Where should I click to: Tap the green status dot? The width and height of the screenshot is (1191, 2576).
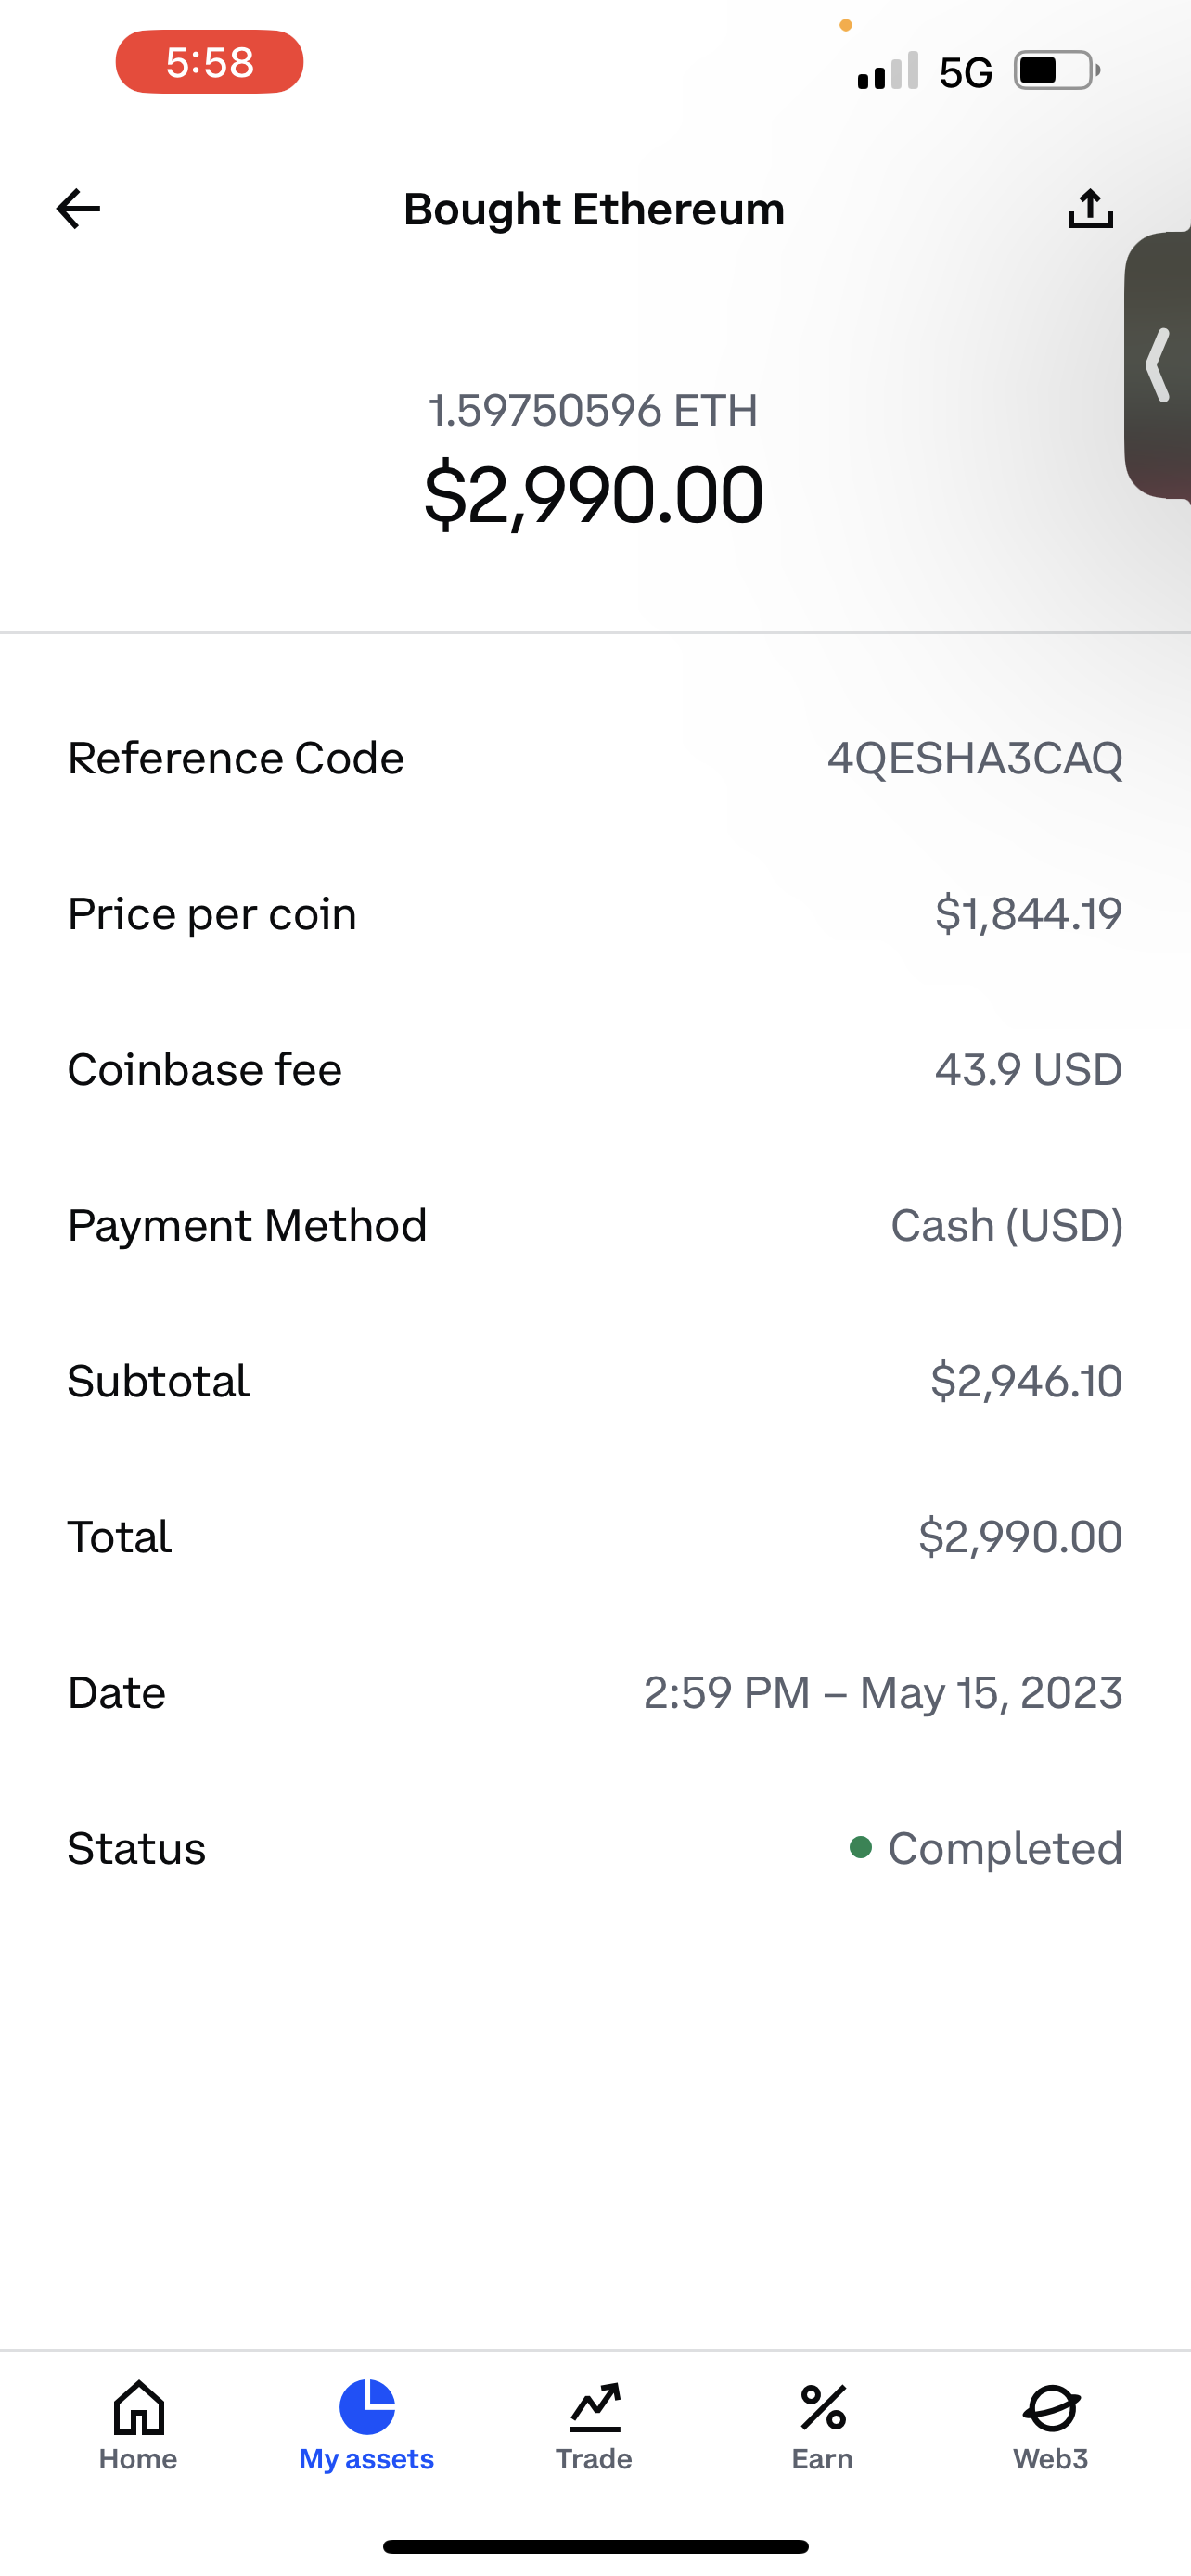[860, 1847]
